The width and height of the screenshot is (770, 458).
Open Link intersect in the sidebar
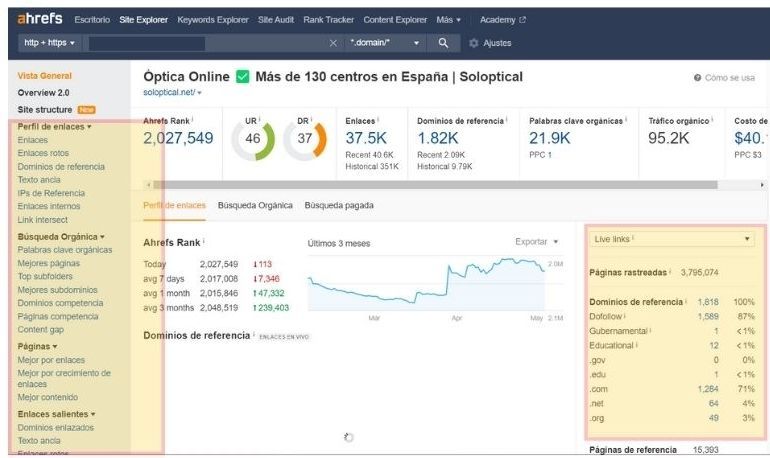tap(43, 220)
